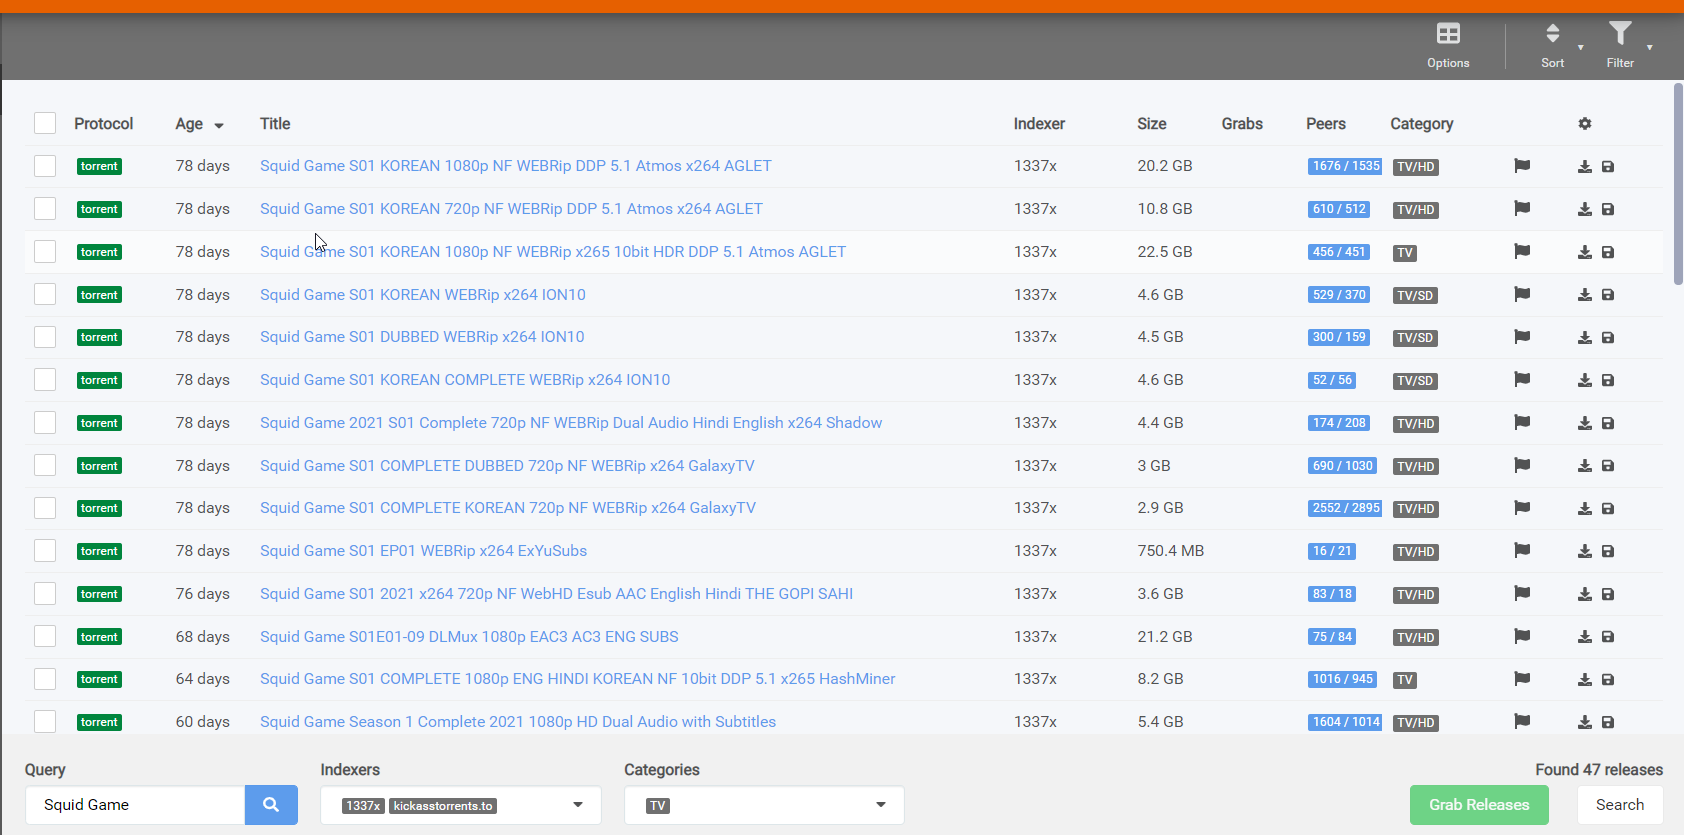Expand the Categories dropdown arrow
The height and width of the screenshot is (835, 1684).
(881, 805)
